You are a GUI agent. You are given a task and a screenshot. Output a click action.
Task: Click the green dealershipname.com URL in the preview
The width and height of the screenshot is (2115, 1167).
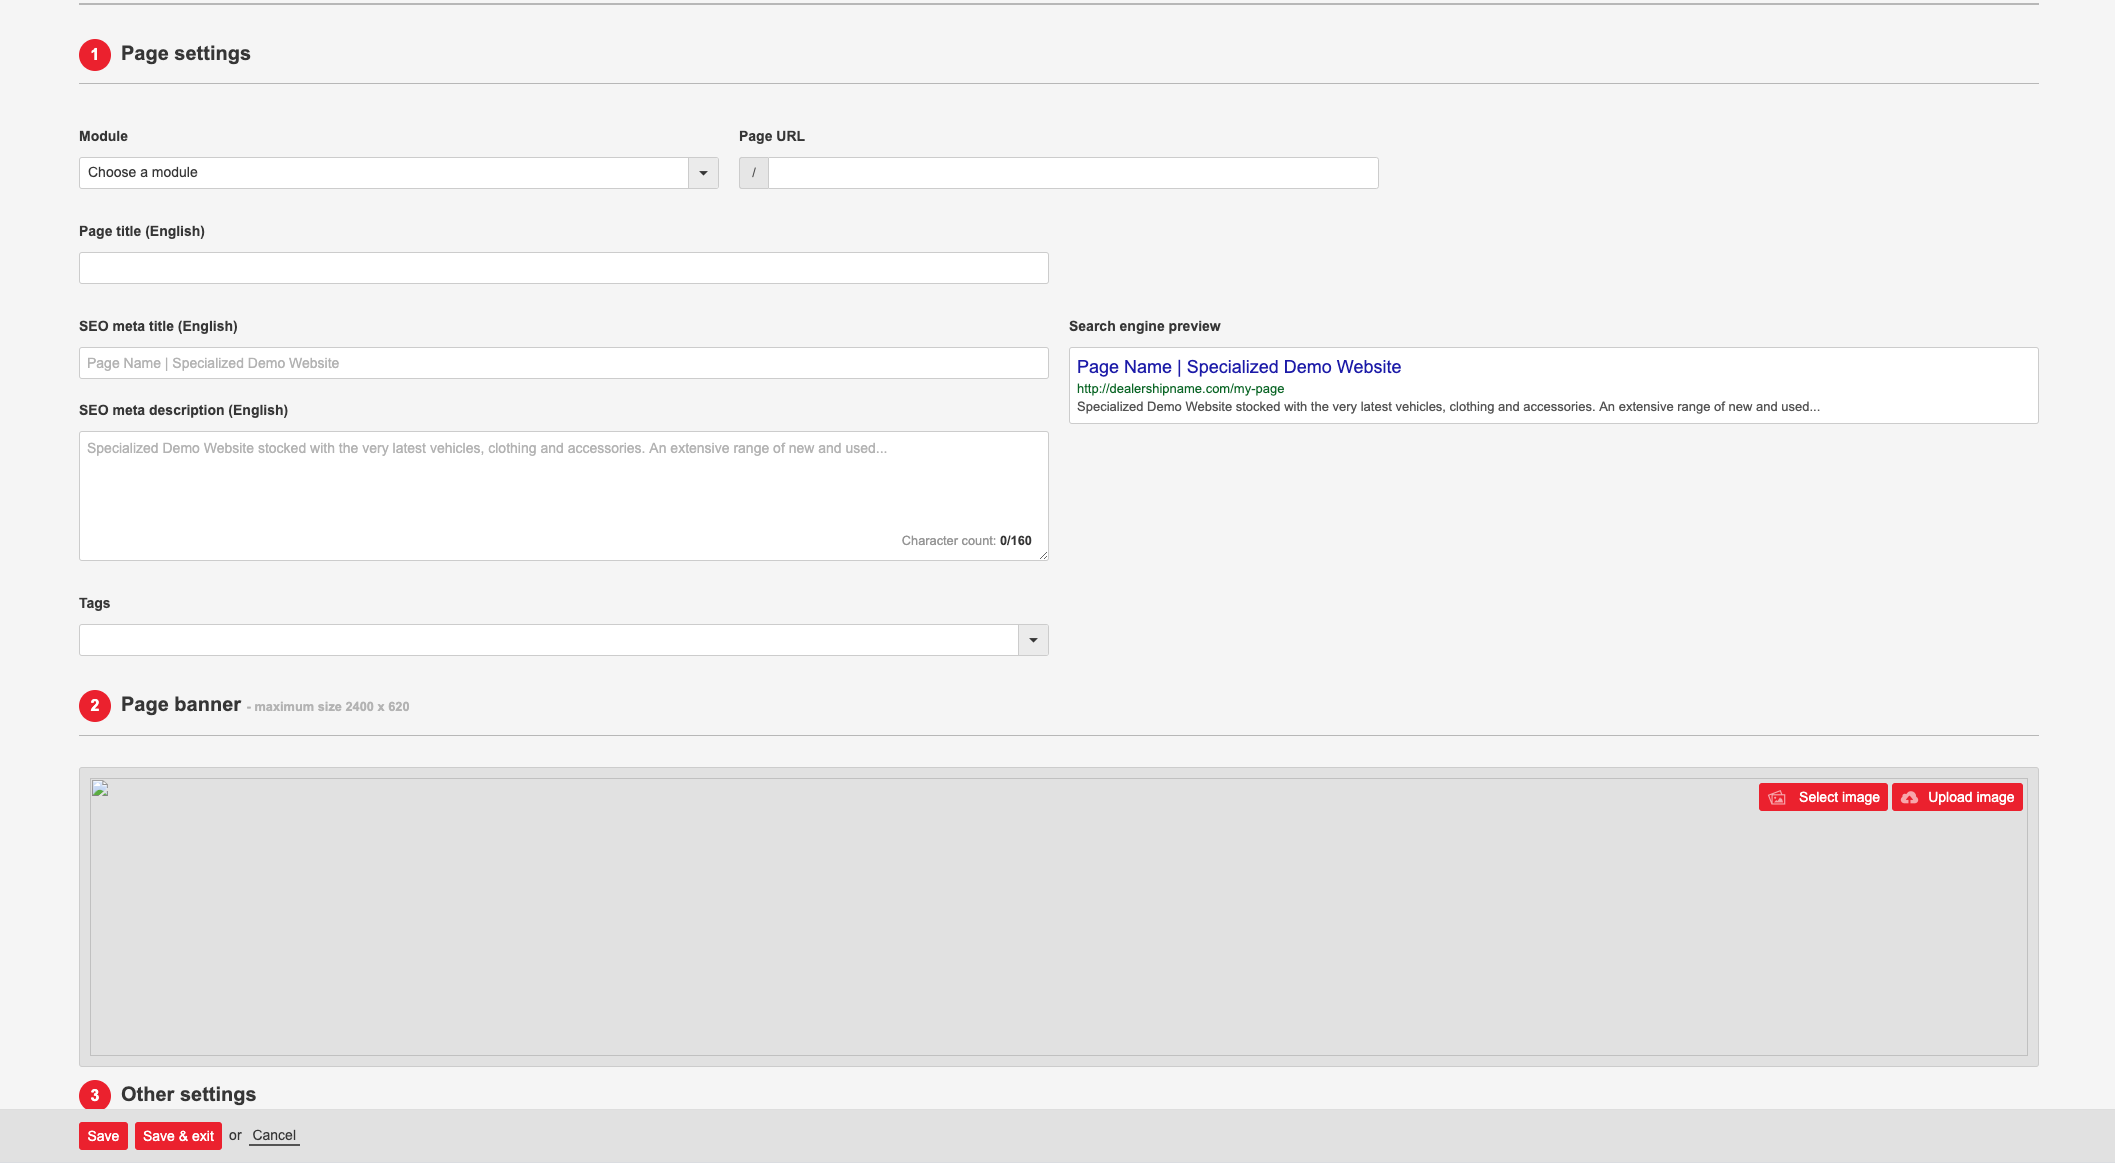pos(1180,388)
